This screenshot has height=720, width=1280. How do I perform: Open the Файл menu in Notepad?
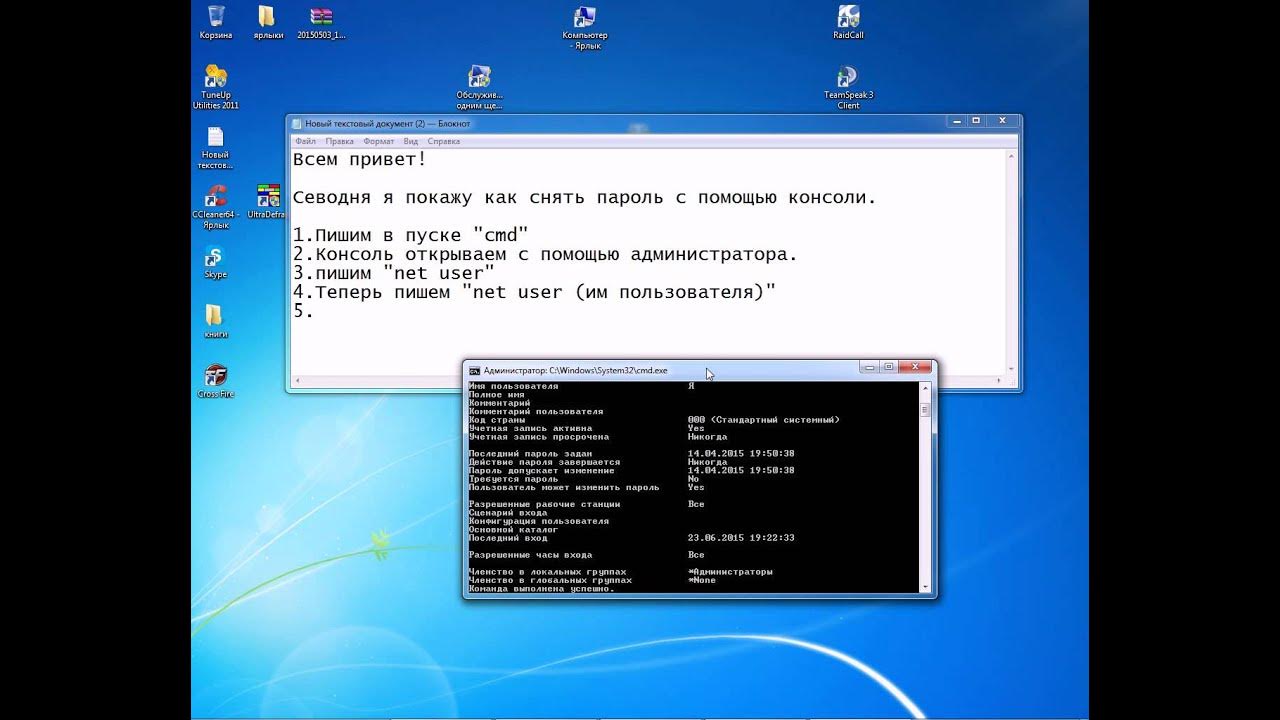[x=305, y=142]
